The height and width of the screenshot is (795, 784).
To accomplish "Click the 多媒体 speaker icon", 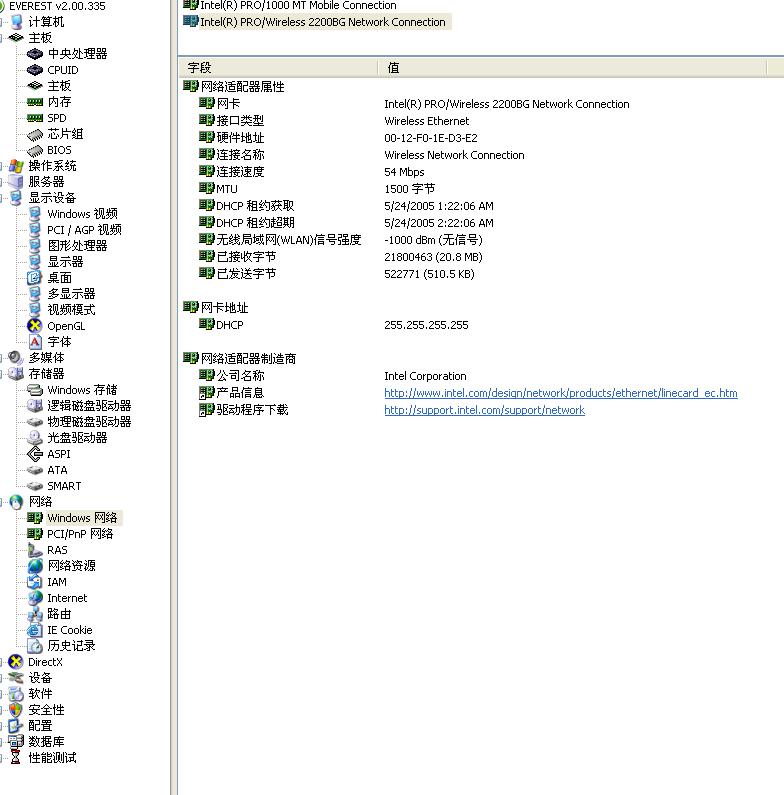I will click(16, 358).
